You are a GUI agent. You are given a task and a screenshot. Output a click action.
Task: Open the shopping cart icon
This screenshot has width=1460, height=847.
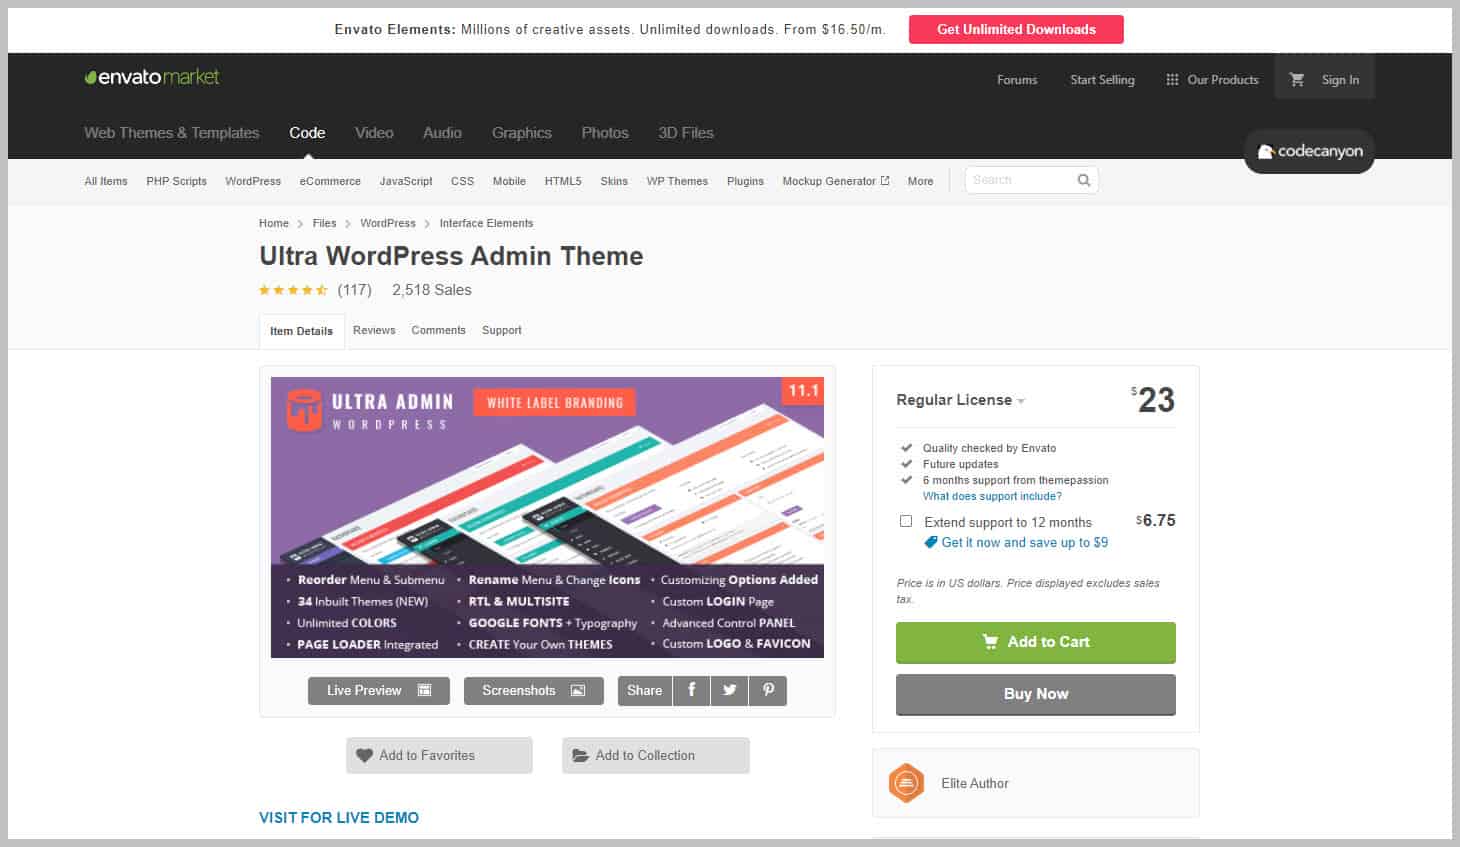click(x=1297, y=79)
